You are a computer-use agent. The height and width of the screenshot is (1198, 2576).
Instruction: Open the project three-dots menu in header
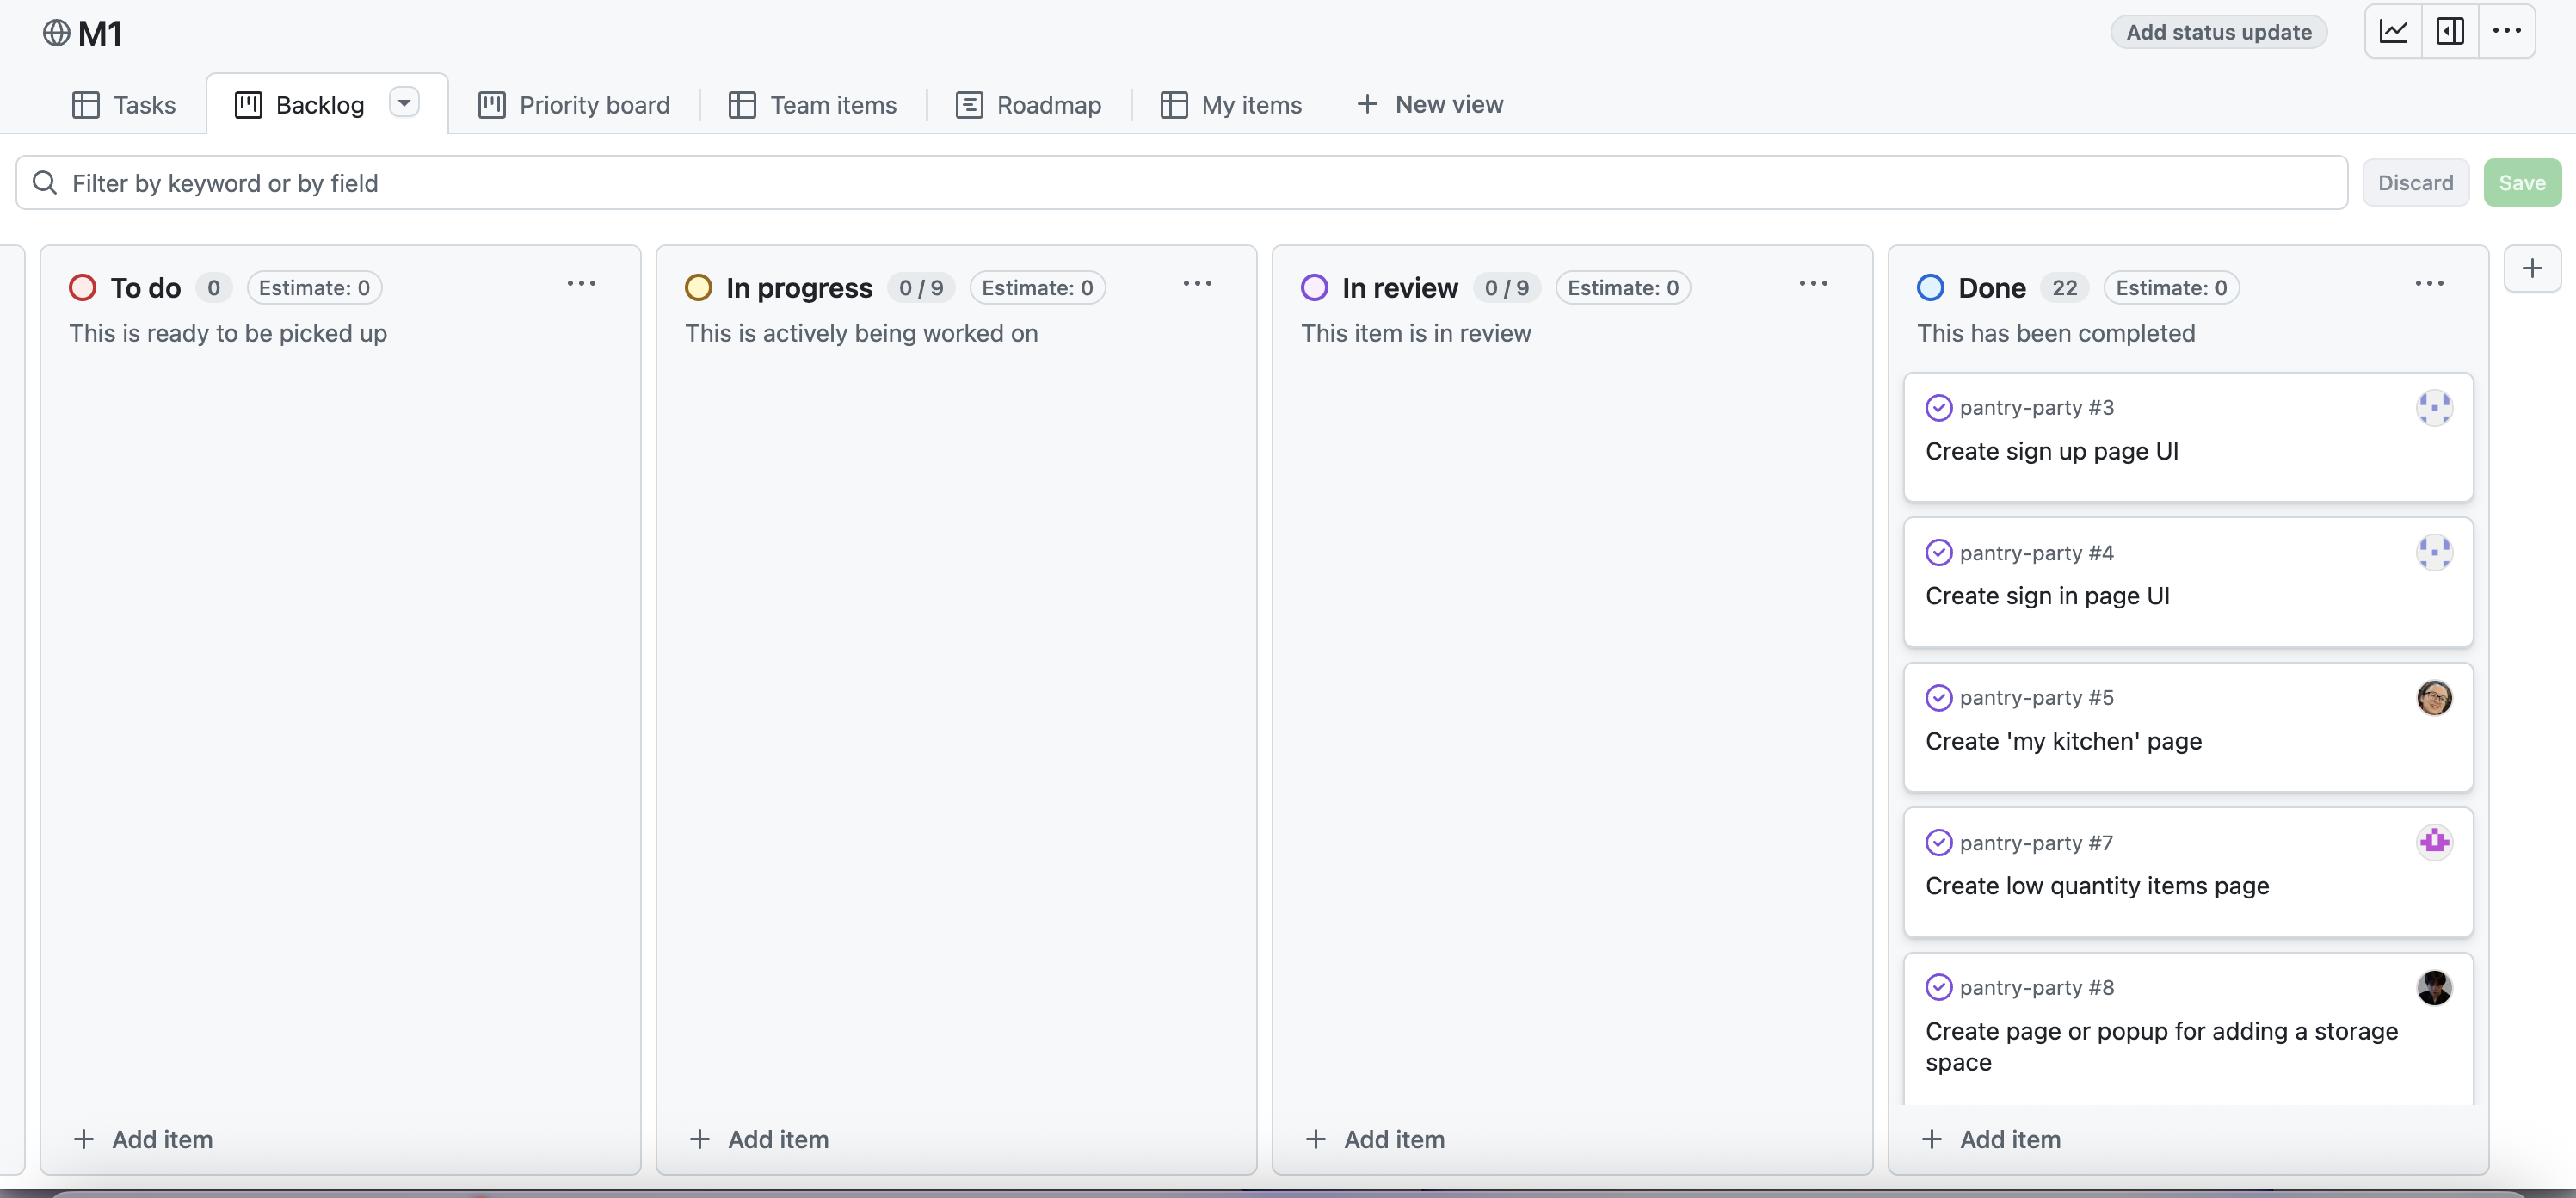2506,31
